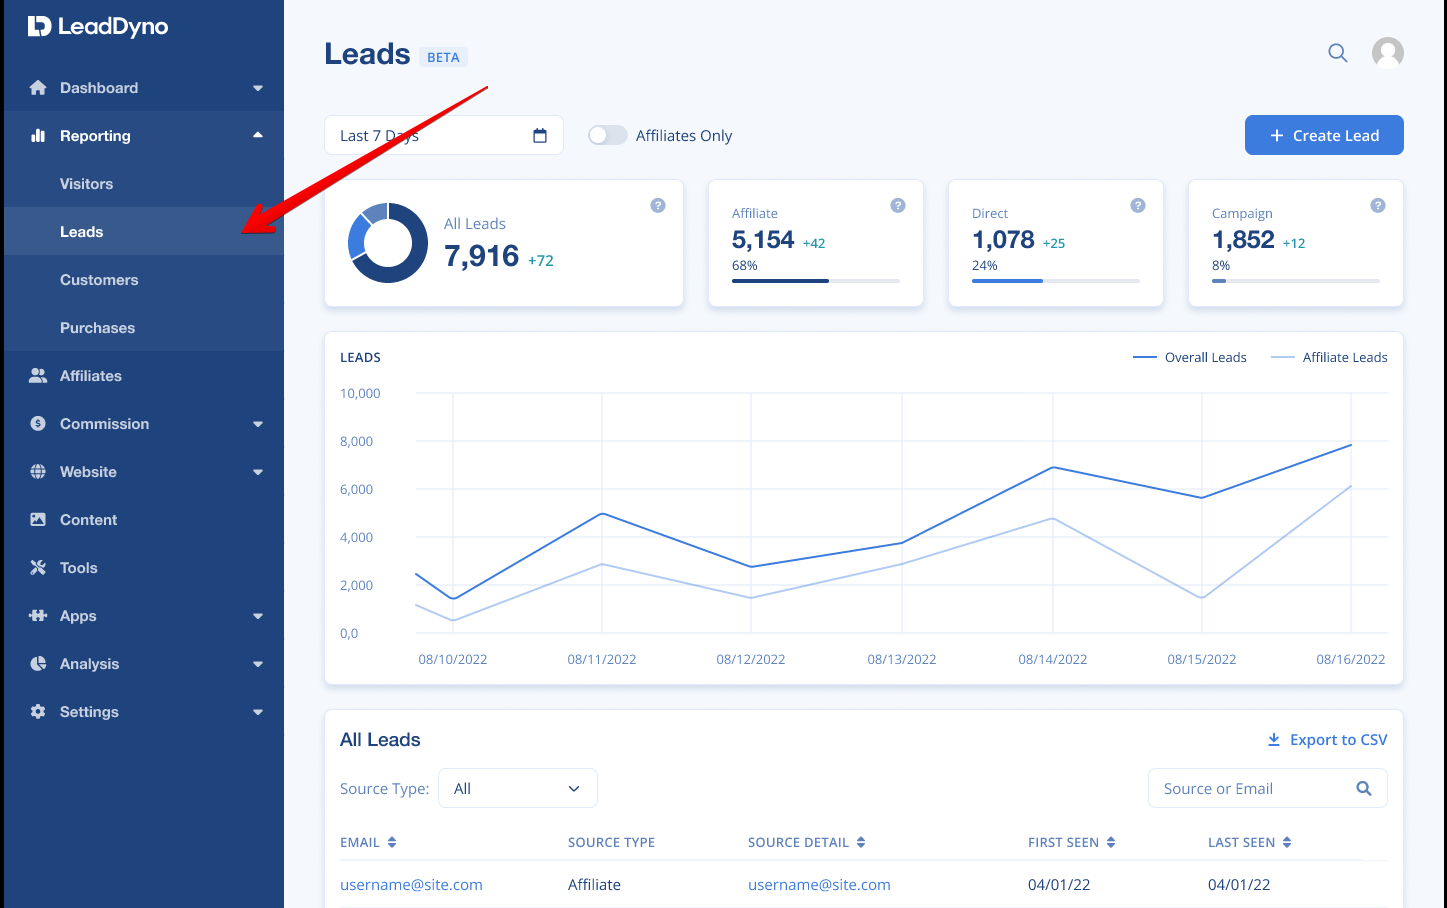
Task: Open the Last 7 Days date range picker
Action: (x=444, y=135)
